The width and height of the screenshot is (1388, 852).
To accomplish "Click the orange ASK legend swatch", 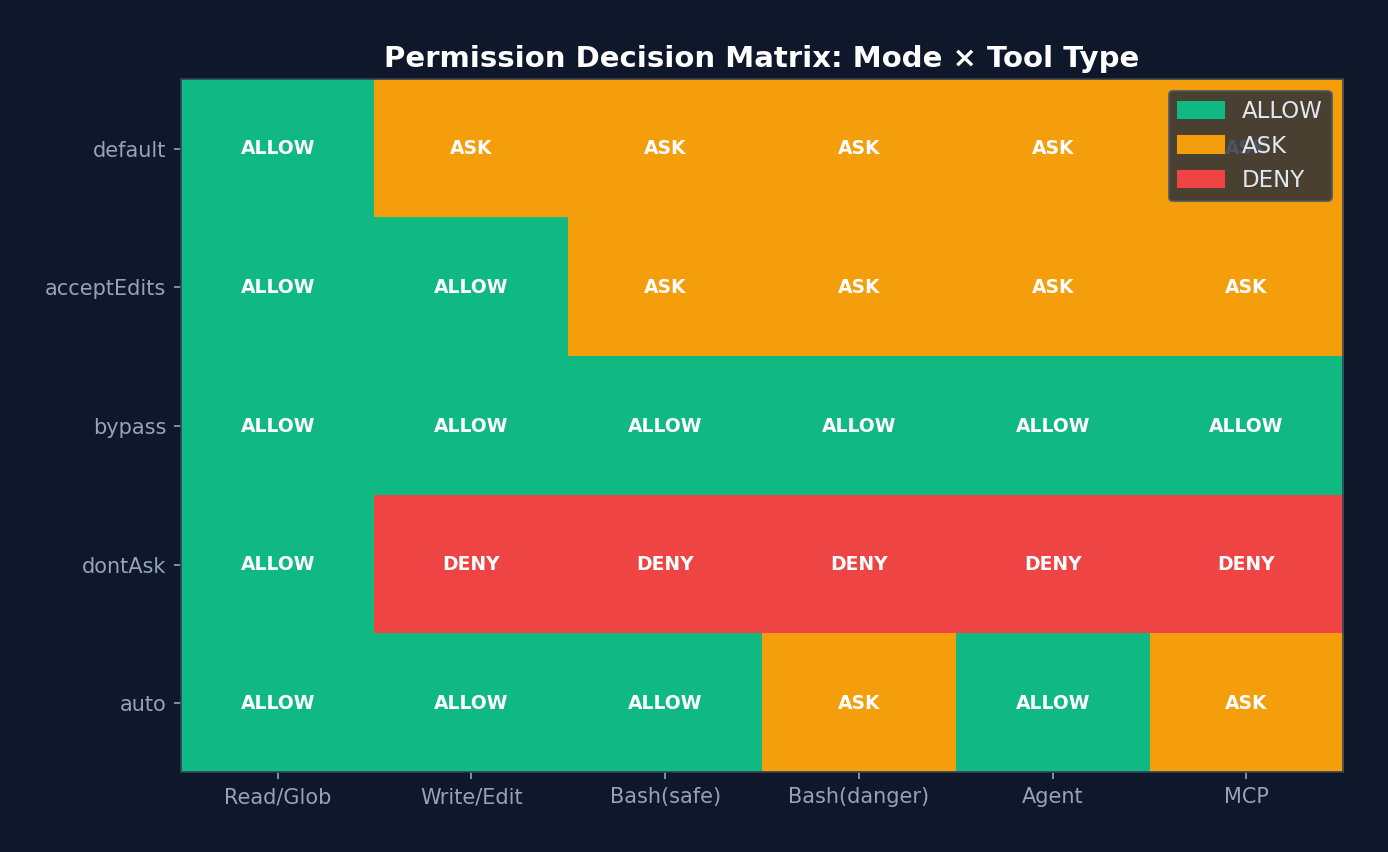I will click(x=1200, y=145).
